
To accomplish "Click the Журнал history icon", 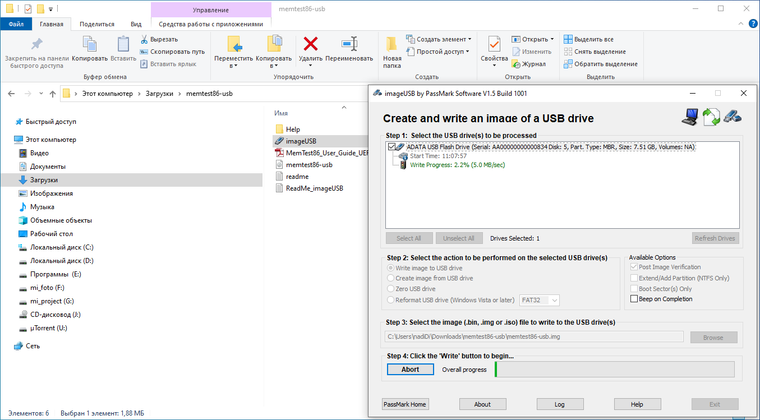I will [x=516, y=64].
